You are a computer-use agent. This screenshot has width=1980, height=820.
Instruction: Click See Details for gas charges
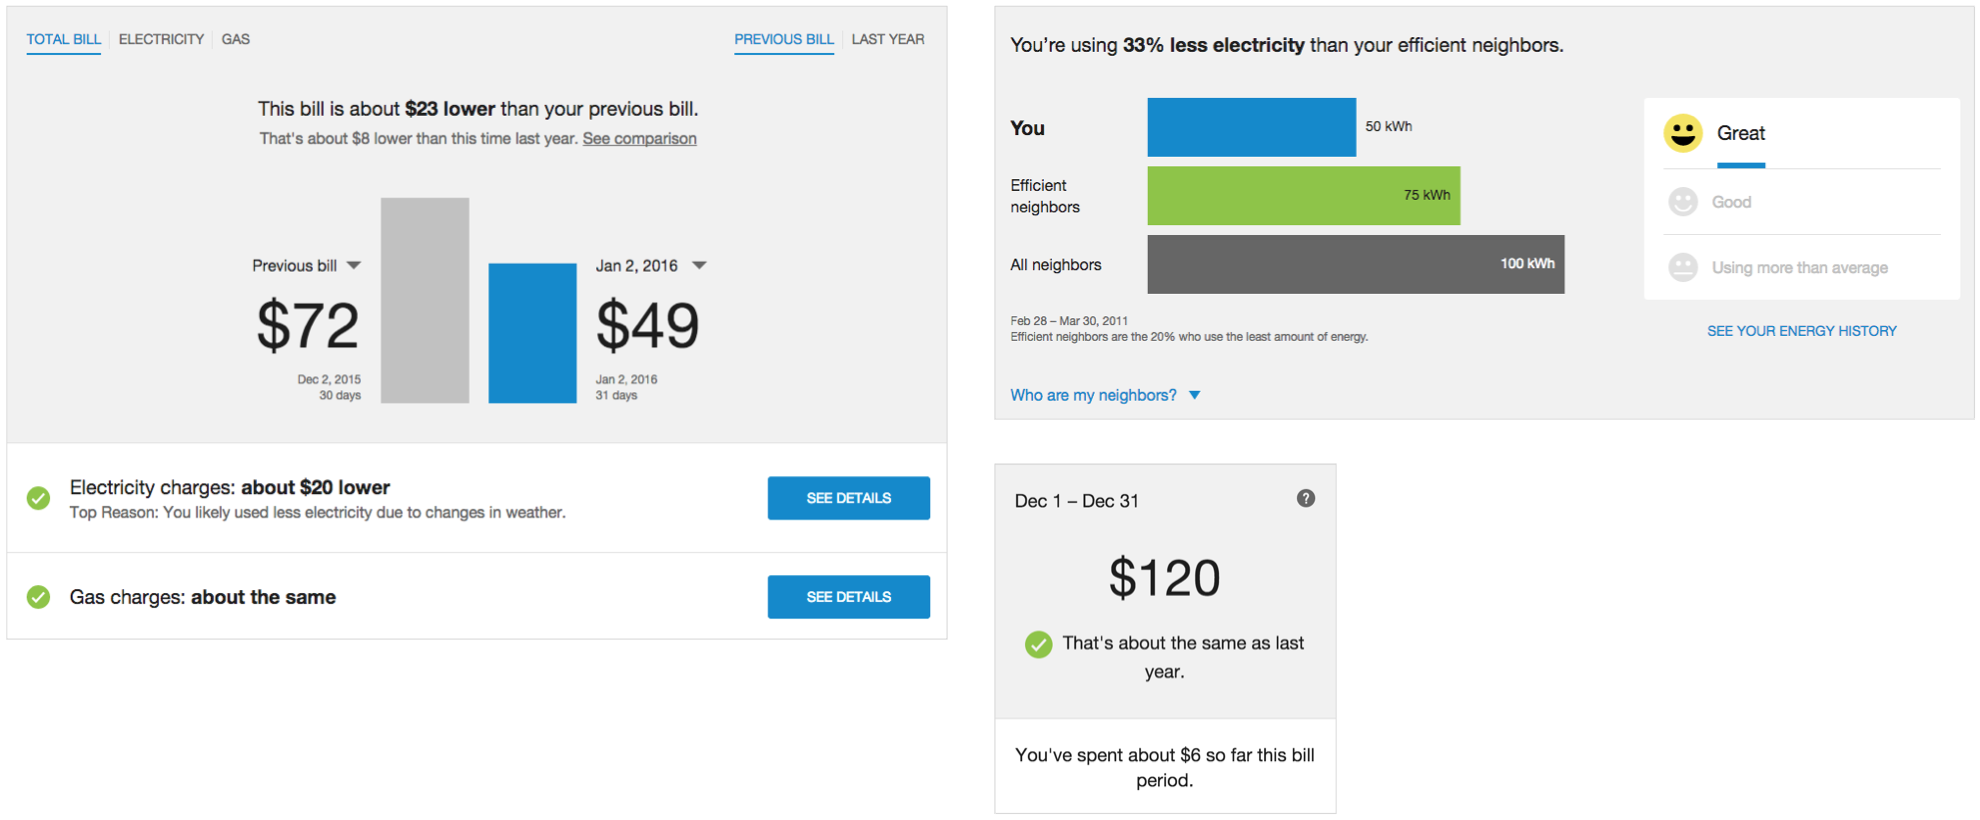point(849,597)
